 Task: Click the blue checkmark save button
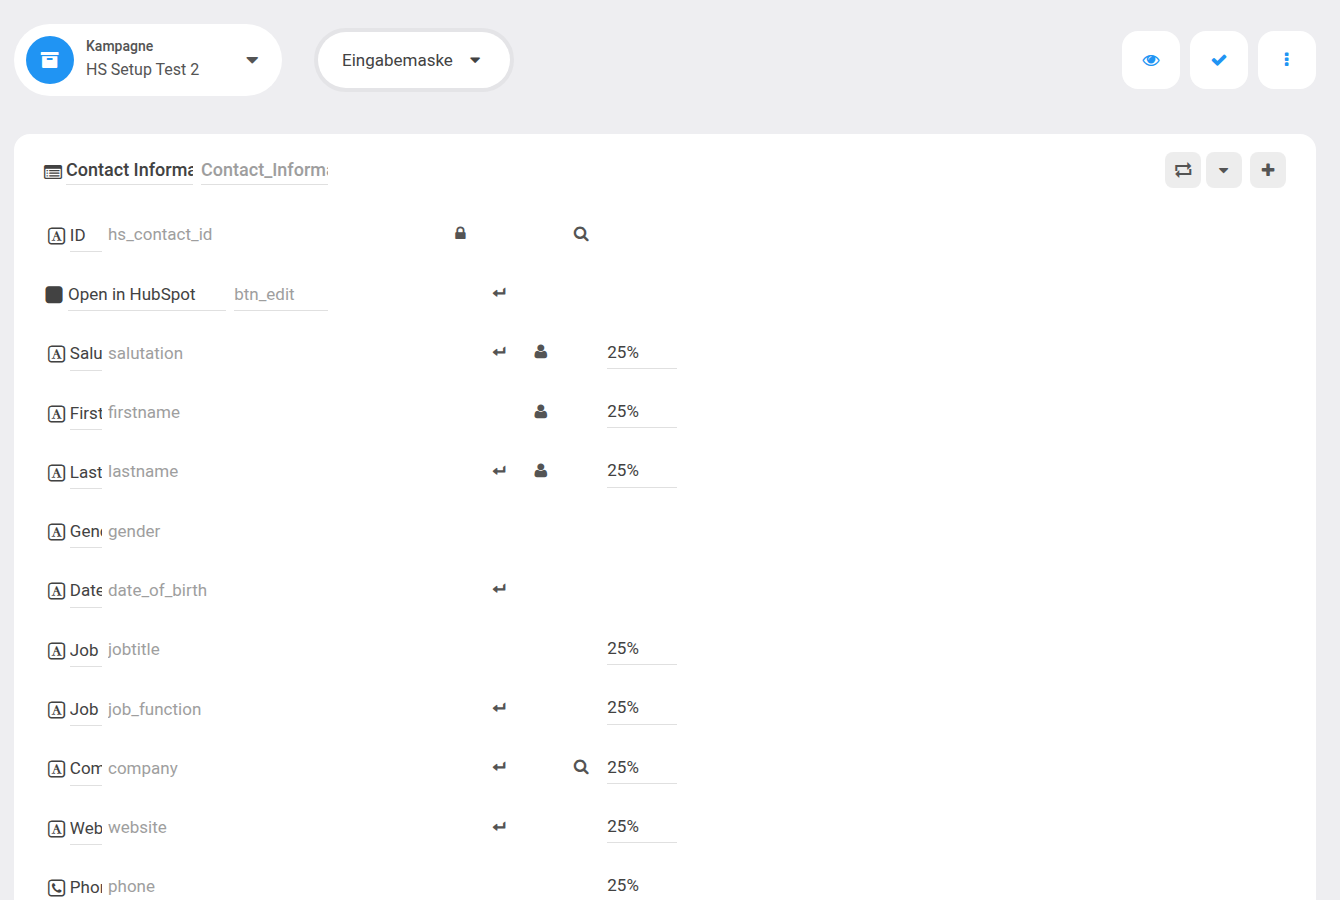point(1219,60)
